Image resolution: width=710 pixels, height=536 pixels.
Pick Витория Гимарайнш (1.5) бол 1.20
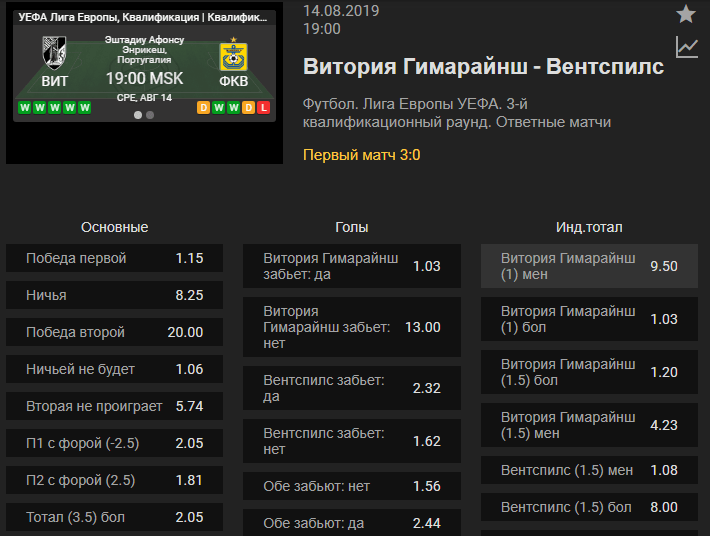click(589, 372)
